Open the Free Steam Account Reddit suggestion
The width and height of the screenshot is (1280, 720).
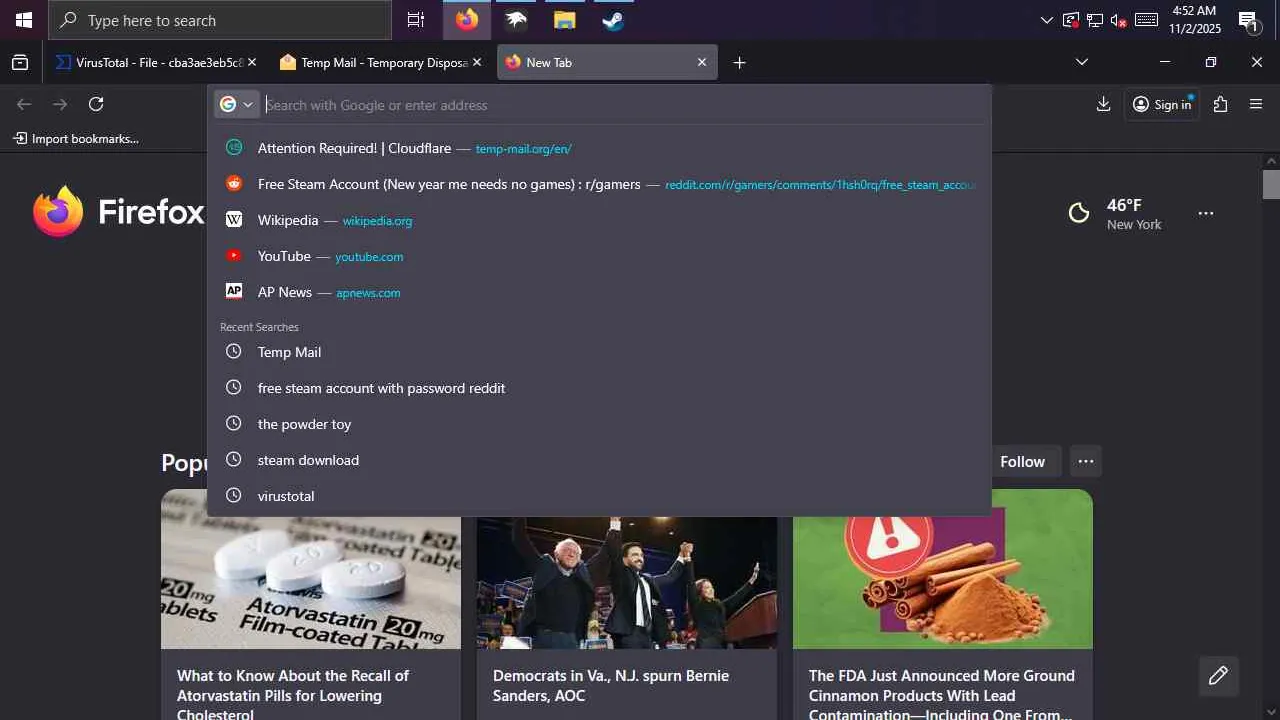(600, 184)
